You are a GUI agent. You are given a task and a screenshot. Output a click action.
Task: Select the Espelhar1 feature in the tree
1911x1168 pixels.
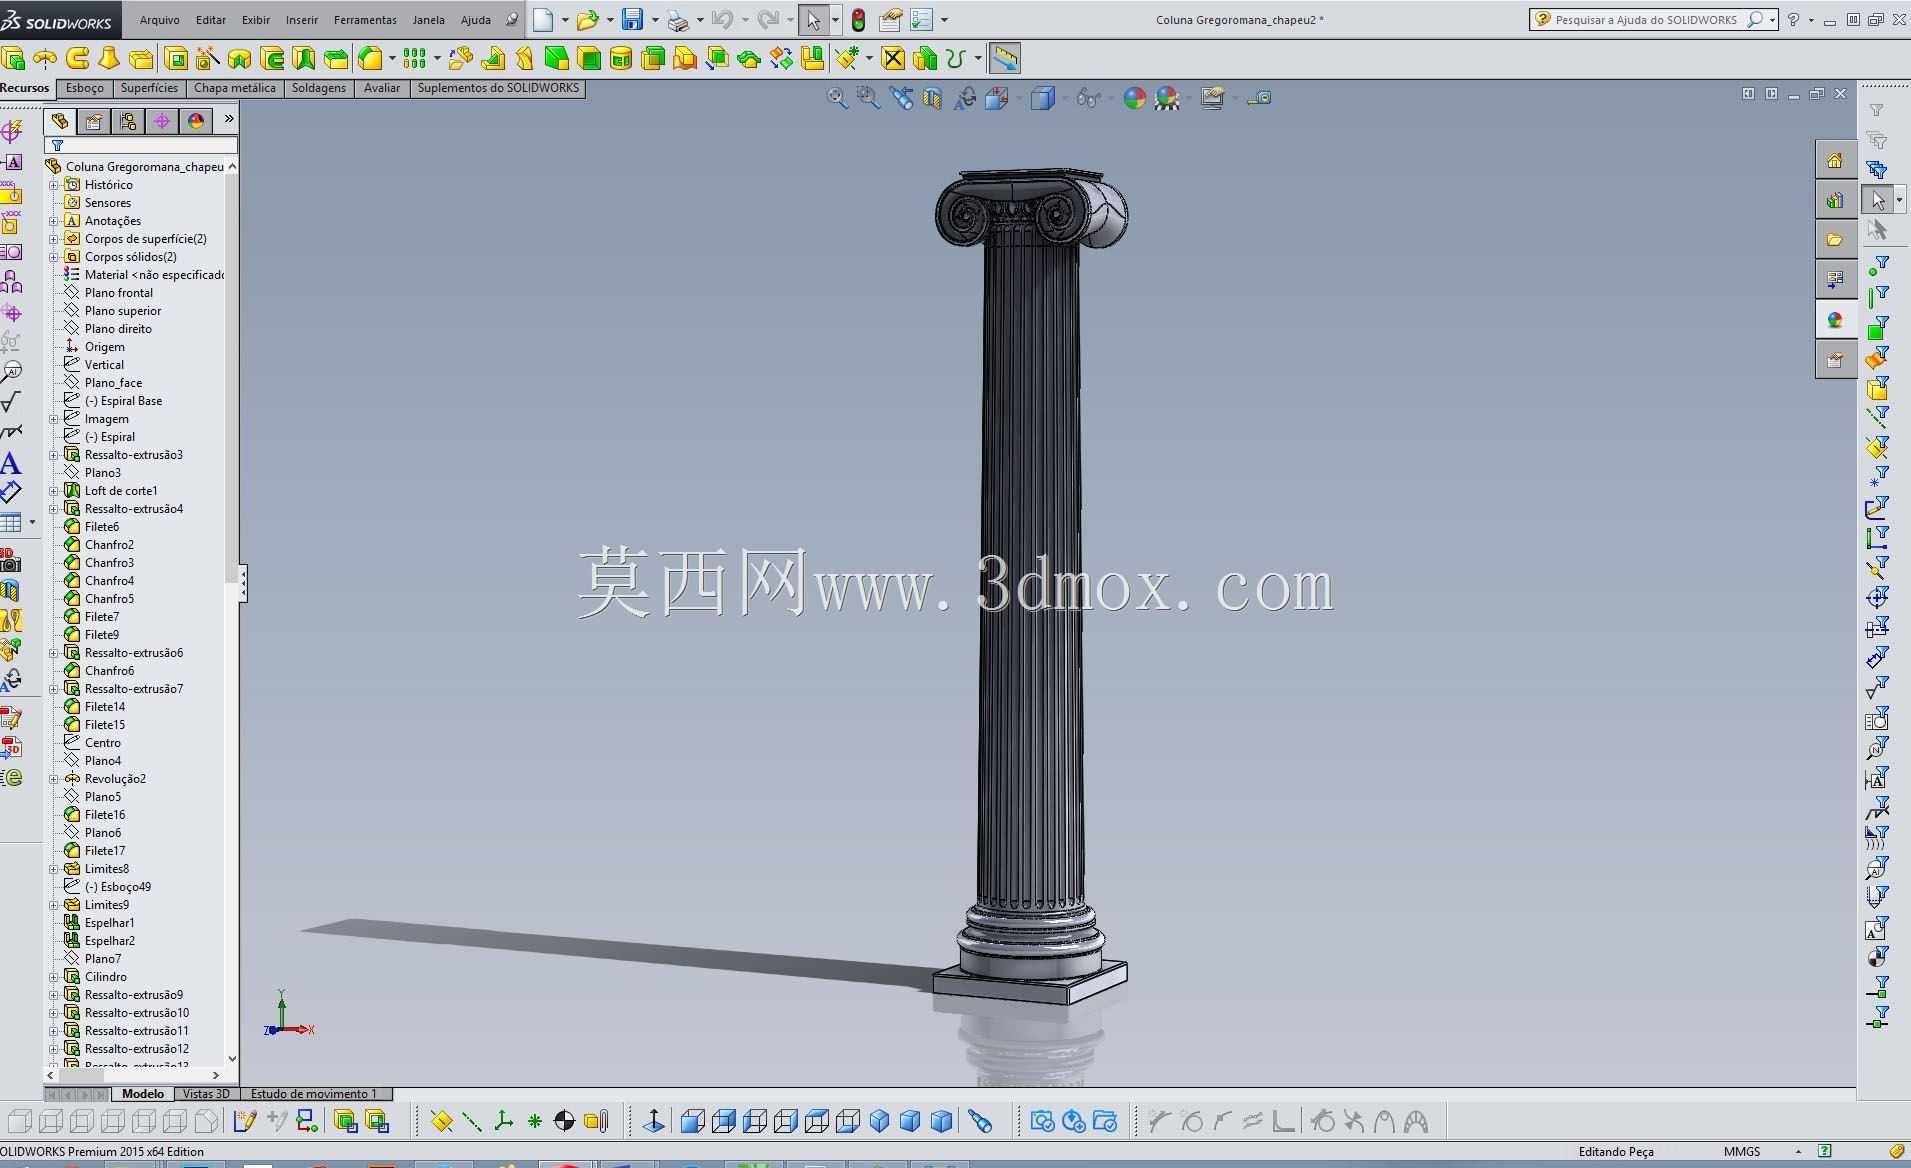click(109, 923)
